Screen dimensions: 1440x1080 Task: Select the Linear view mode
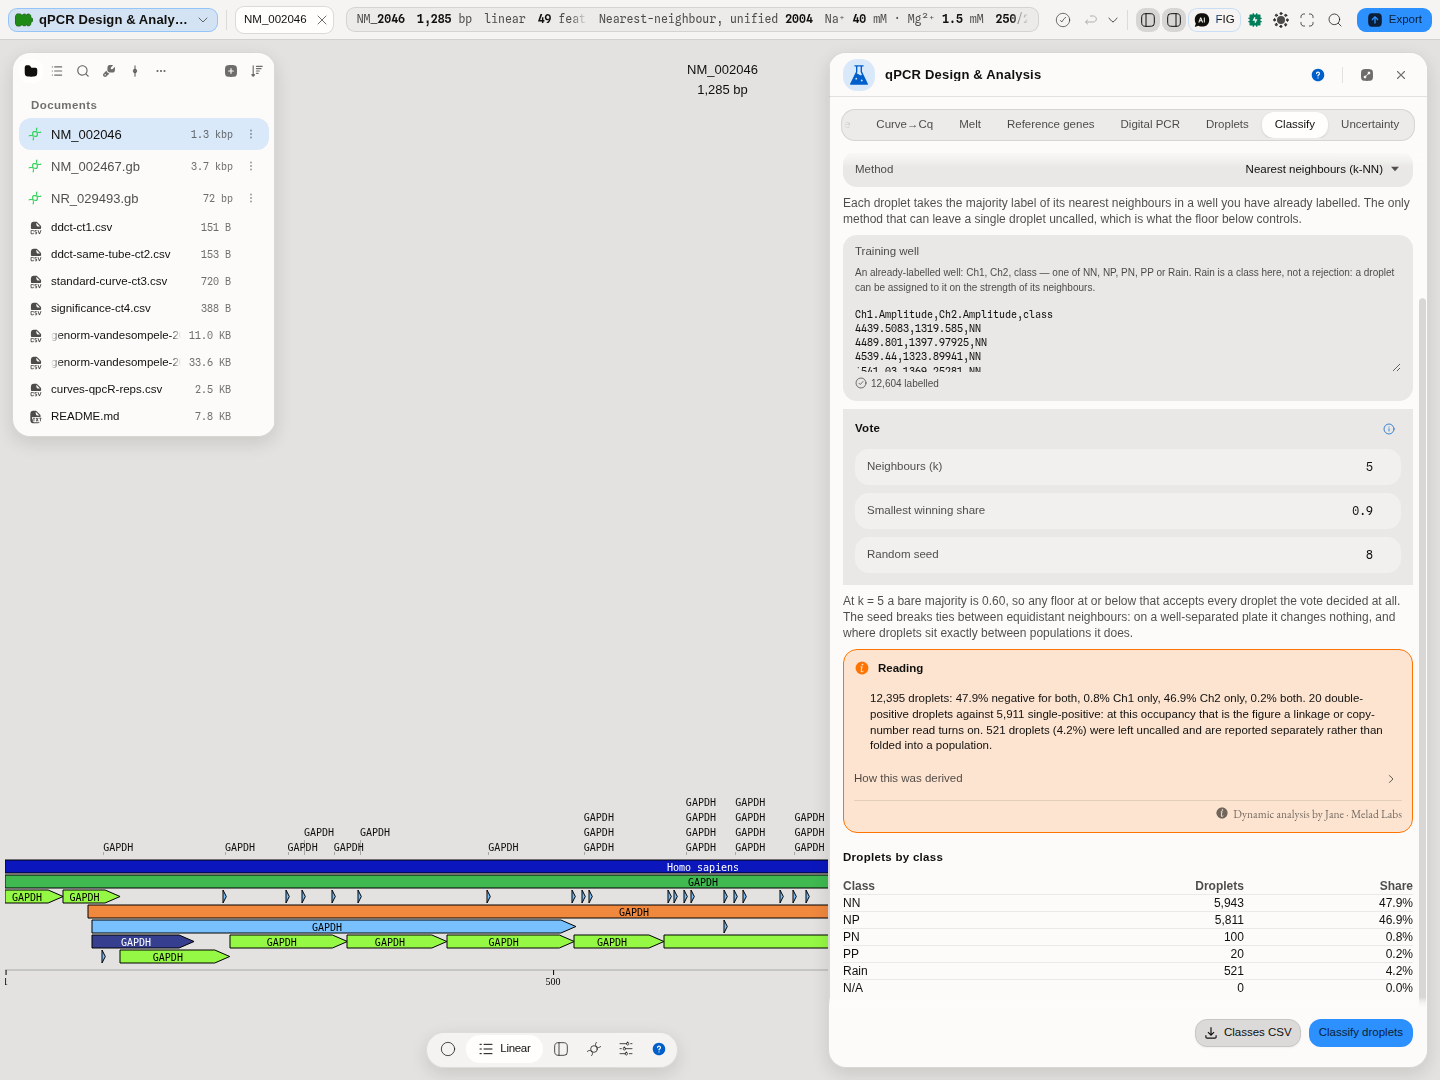pyautogui.click(x=505, y=1049)
